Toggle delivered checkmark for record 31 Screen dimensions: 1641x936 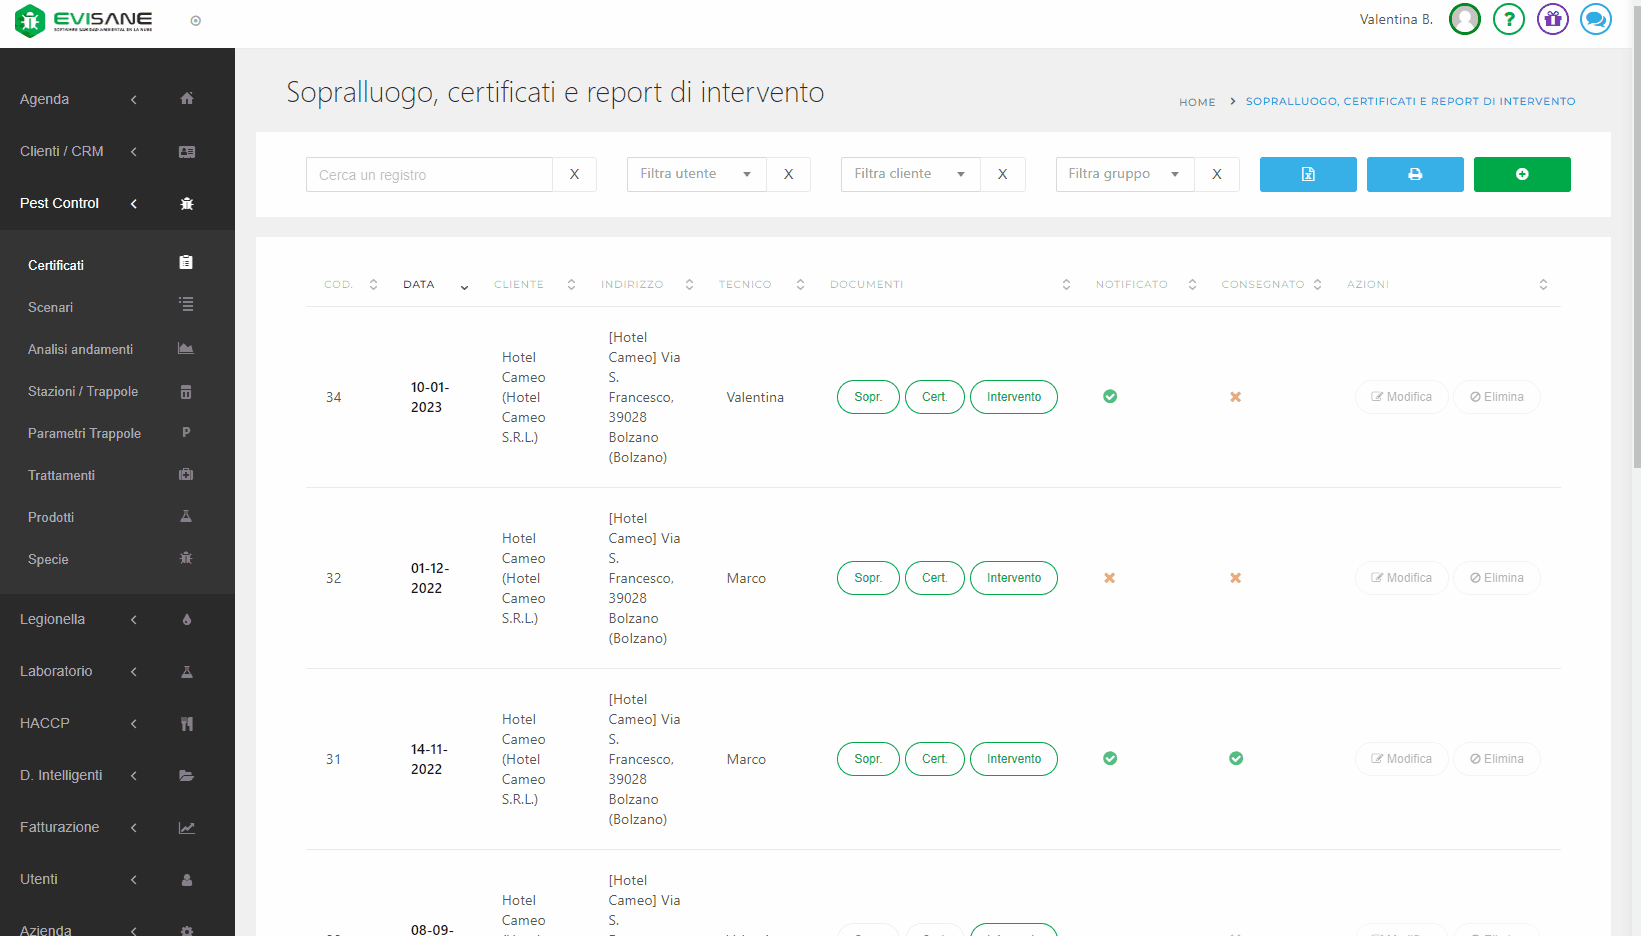click(1235, 759)
